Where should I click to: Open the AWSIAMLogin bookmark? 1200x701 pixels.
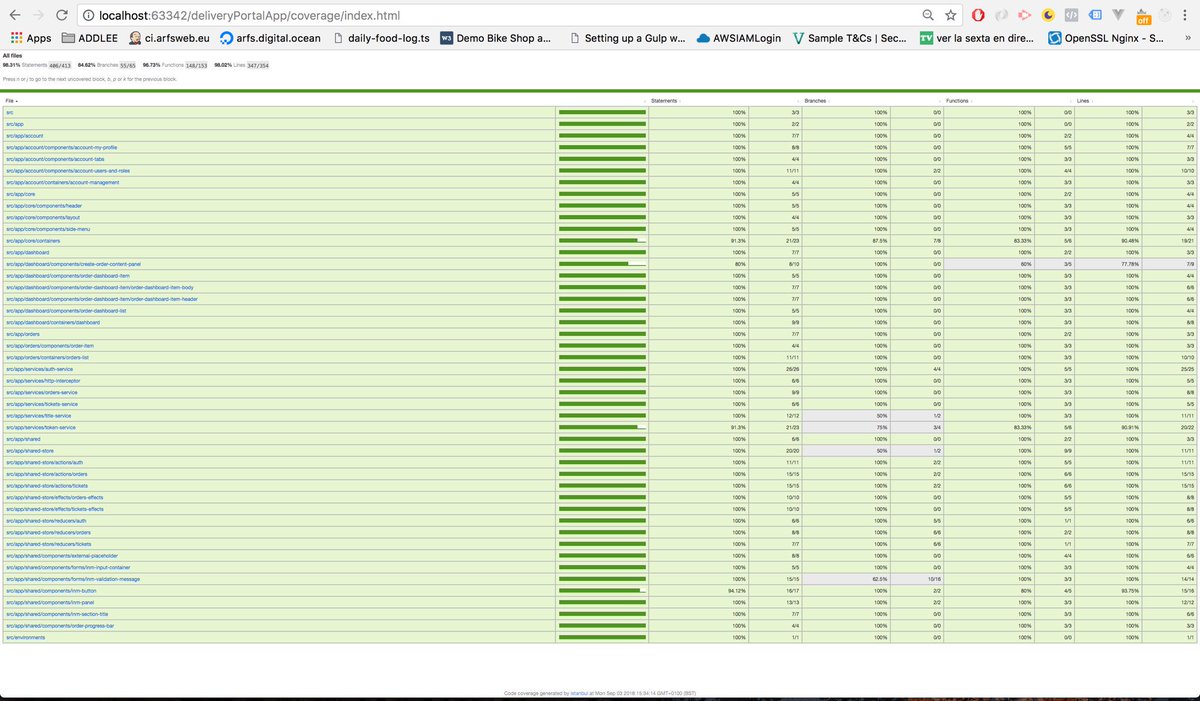pyautogui.click(x=739, y=38)
